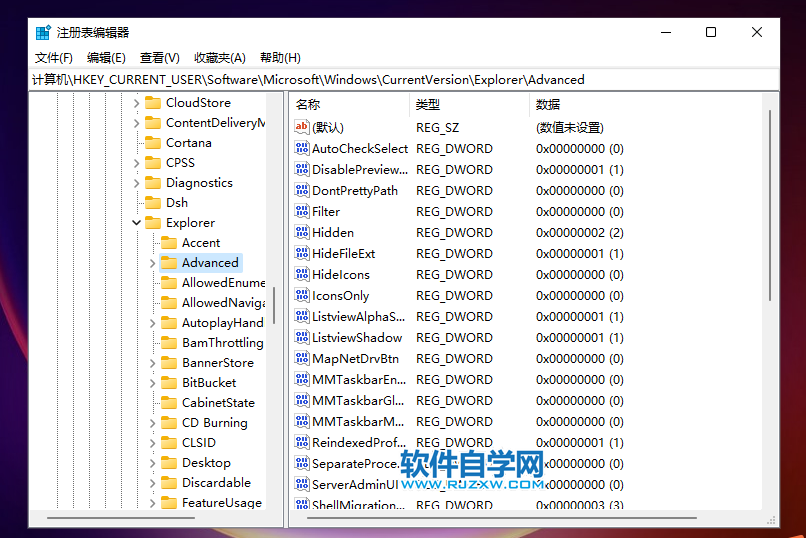Click the Hidden DWORD icon

[302, 233]
